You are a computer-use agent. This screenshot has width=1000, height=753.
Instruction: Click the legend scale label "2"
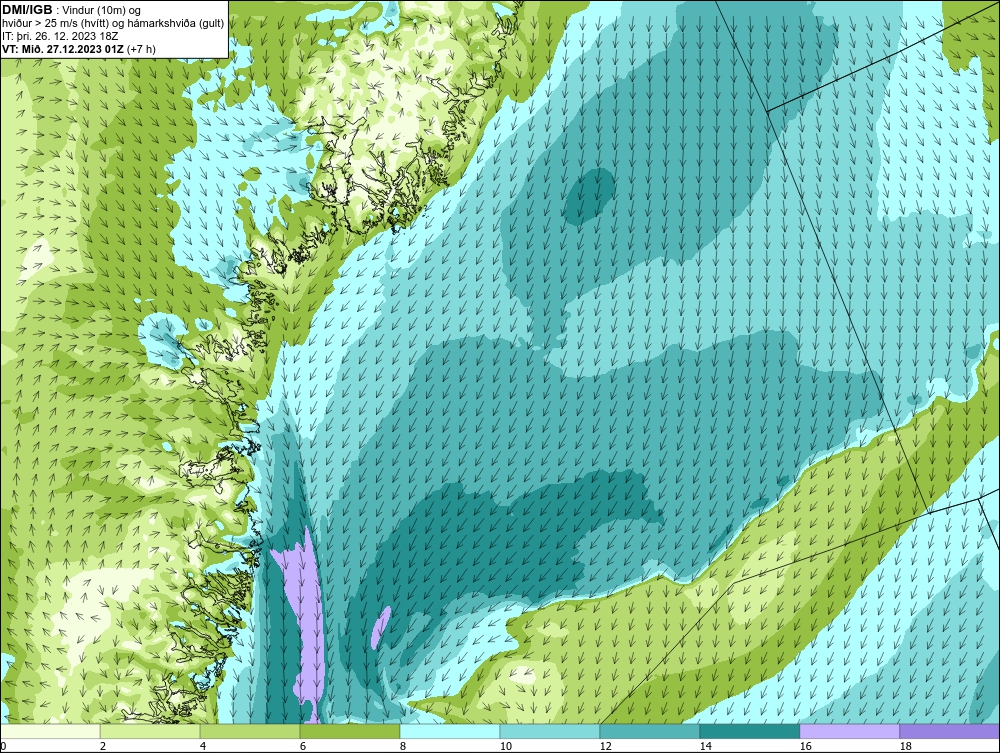click(x=103, y=746)
